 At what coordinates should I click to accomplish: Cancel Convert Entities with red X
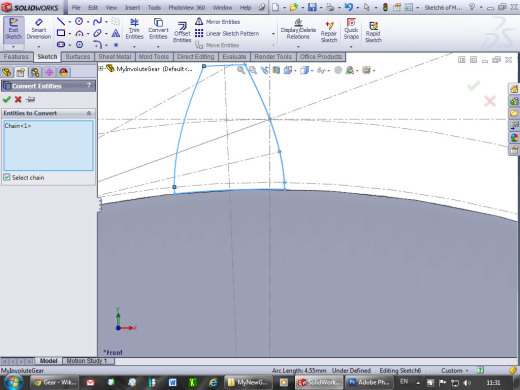(x=18, y=99)
